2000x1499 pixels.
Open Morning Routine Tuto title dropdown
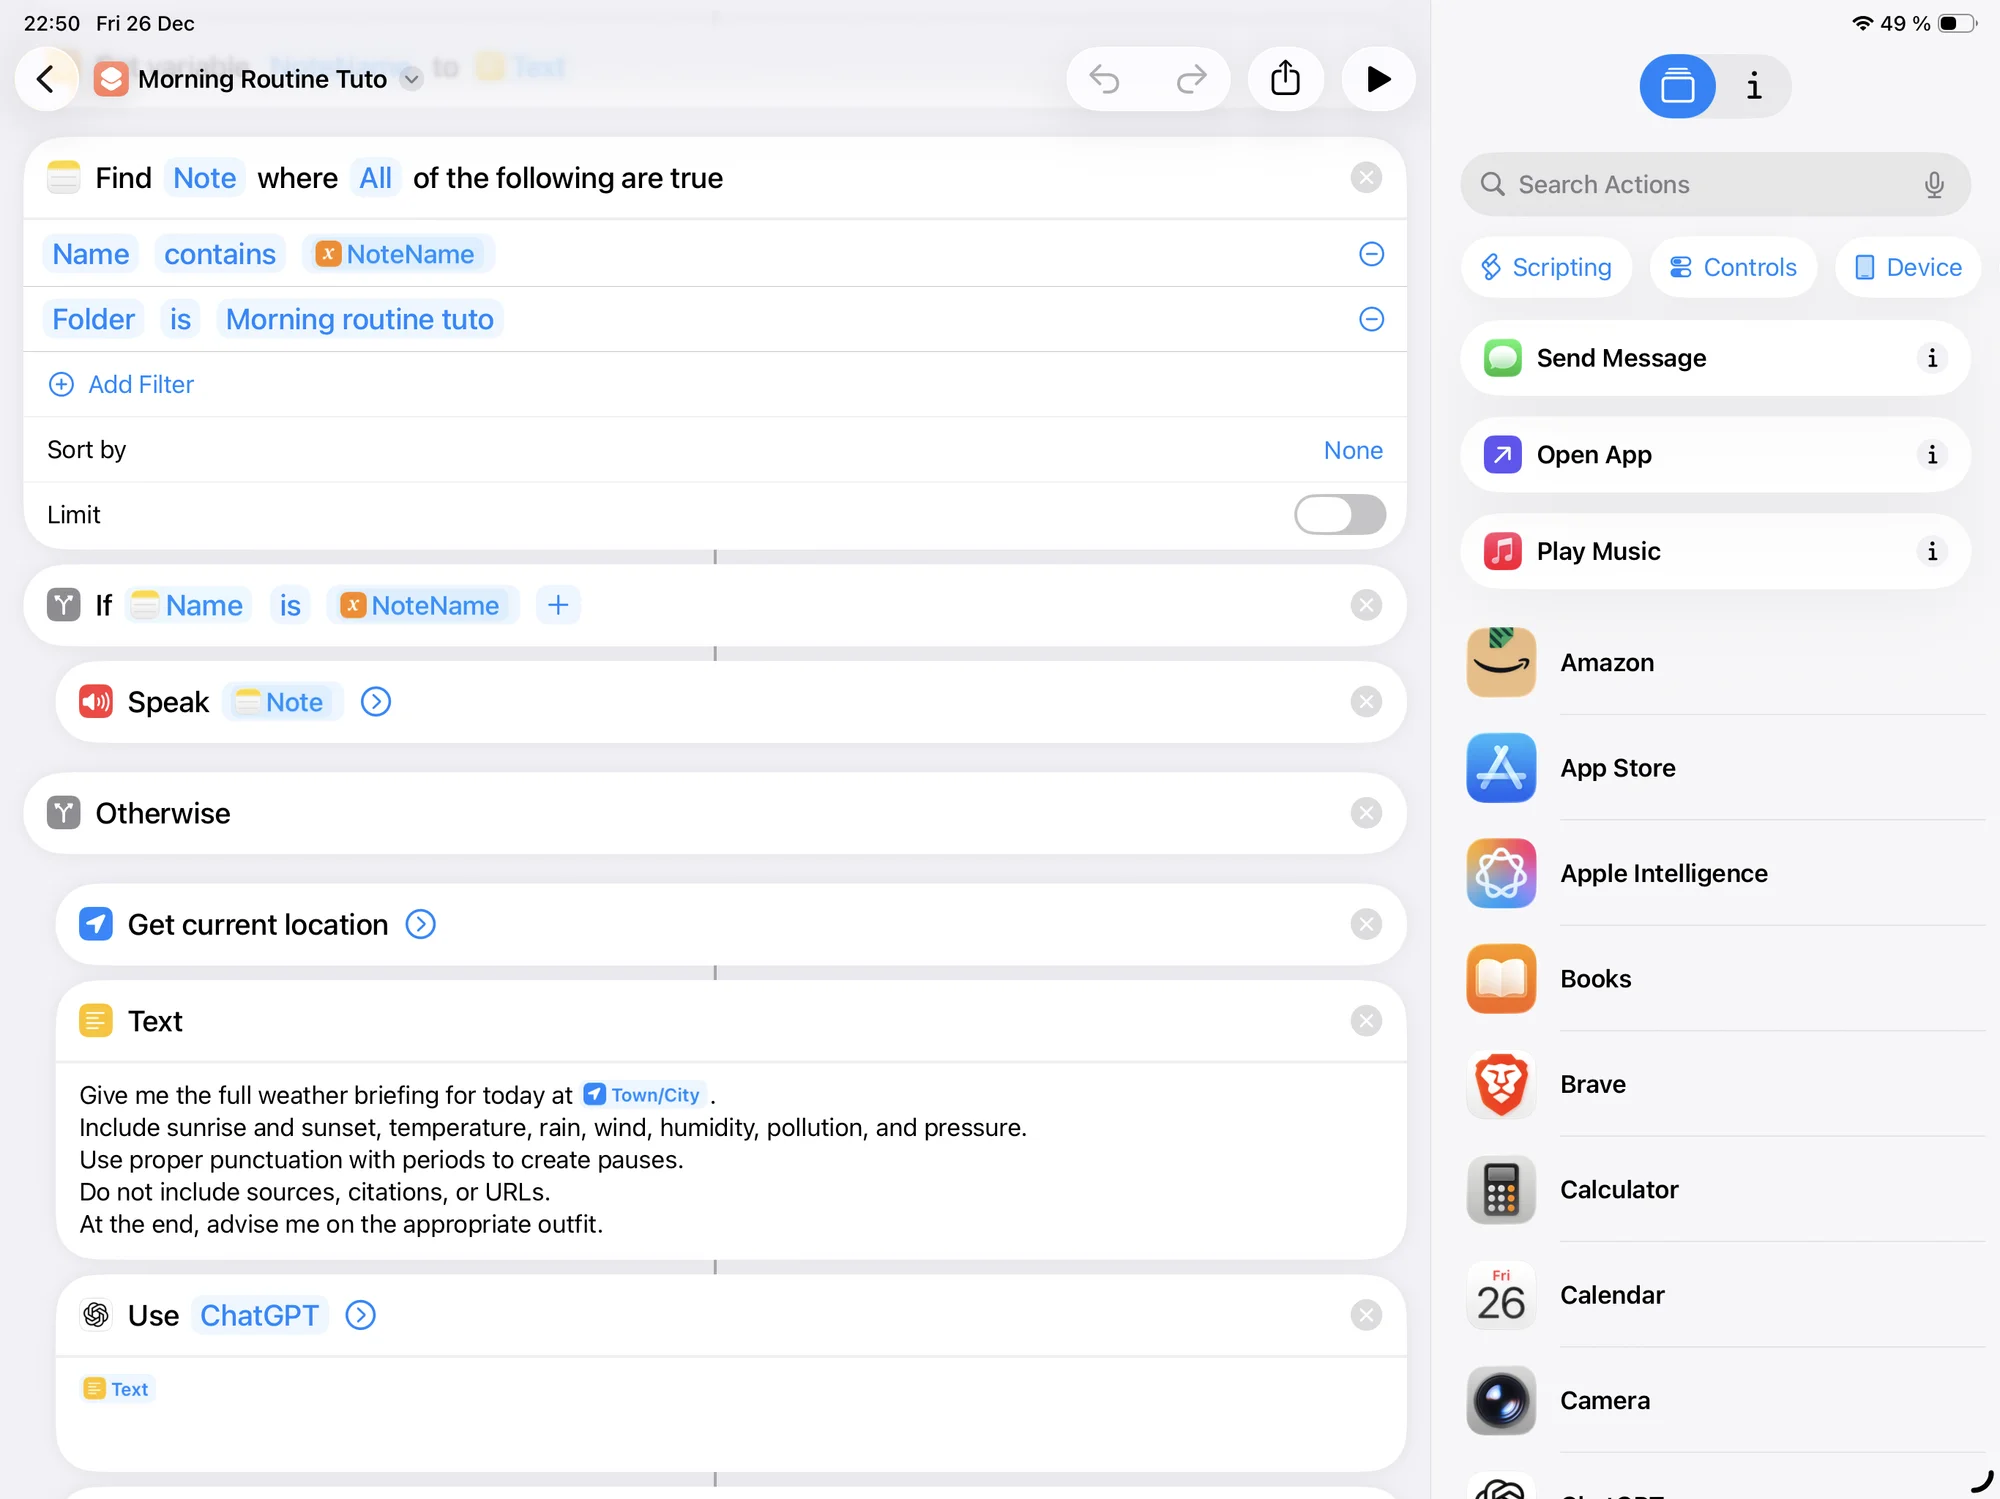[x=411, y=79]
